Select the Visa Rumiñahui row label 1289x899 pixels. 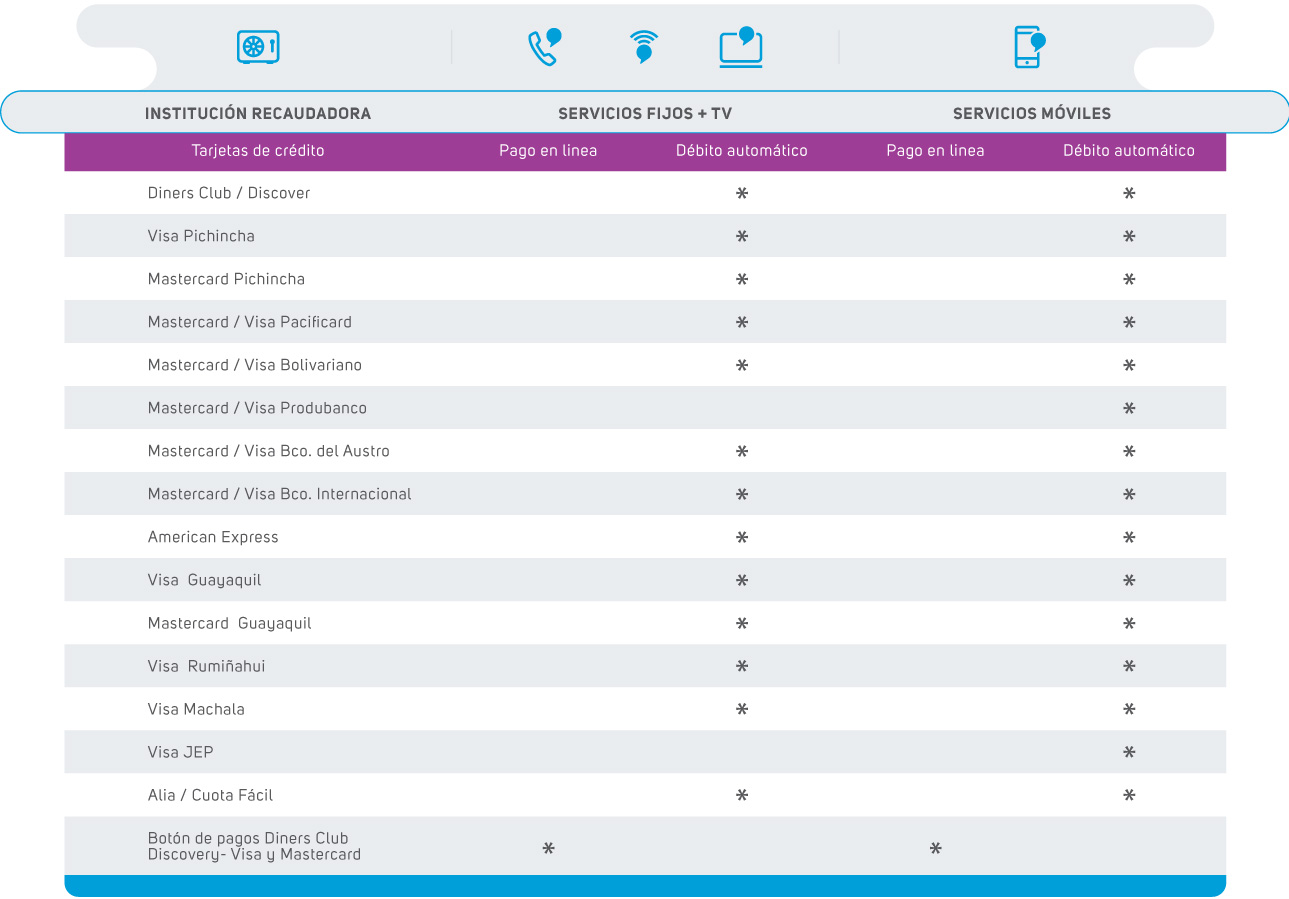206,666
